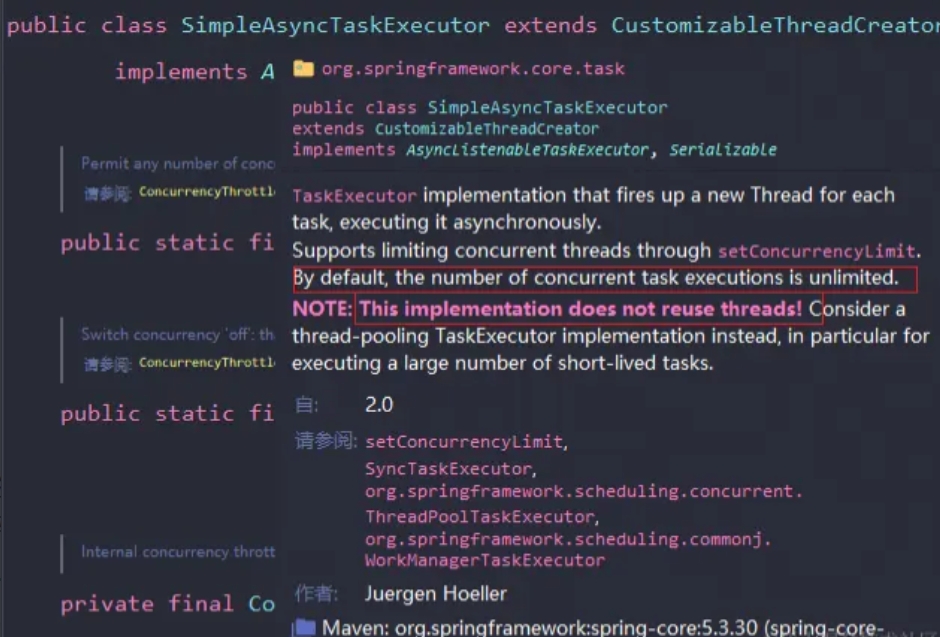Image resolution: width=940 pixels, height=637 pixels.
Task: Click the 'private final Co' code line
Action: [167, 604]
